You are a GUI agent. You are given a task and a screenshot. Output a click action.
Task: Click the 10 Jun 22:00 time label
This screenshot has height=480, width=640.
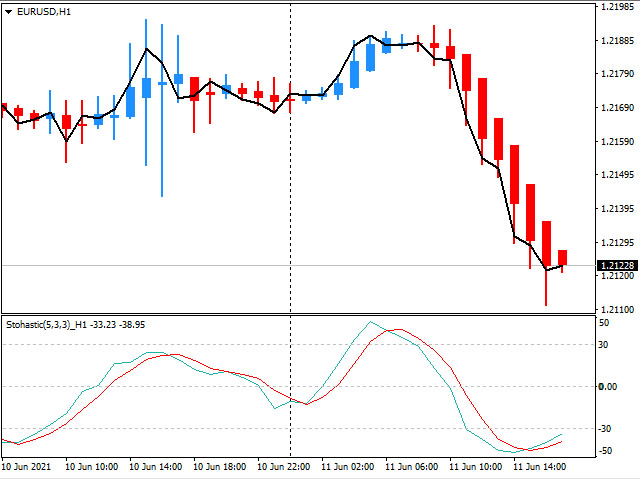coord(284,467)
